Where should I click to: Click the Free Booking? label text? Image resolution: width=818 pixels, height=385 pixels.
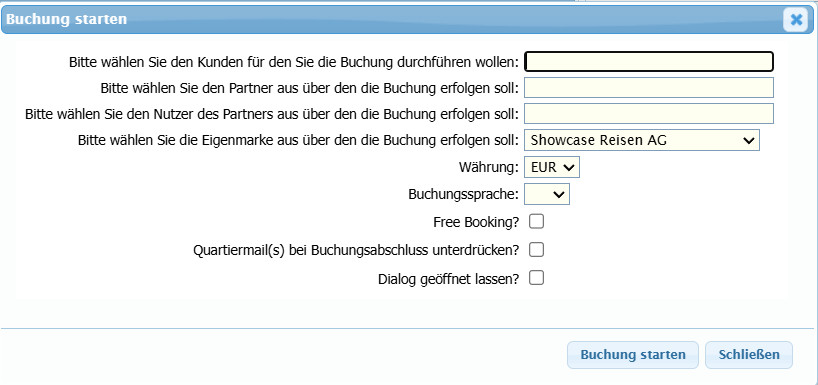pos(476,222)
